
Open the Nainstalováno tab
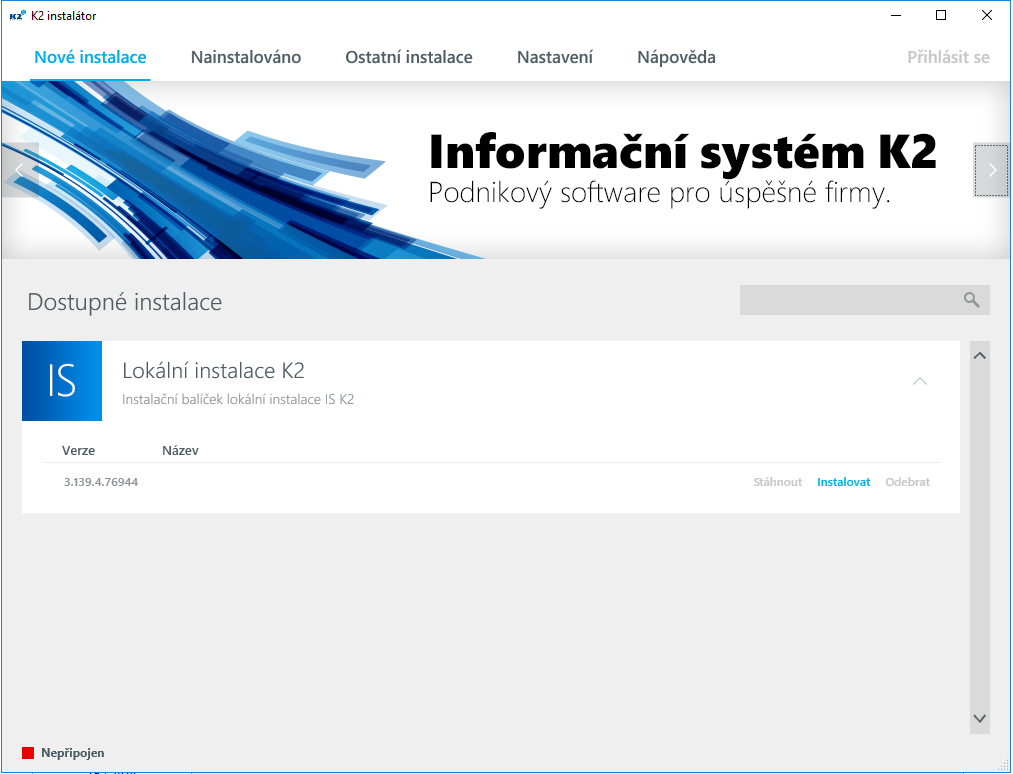(x=245, y=58)
